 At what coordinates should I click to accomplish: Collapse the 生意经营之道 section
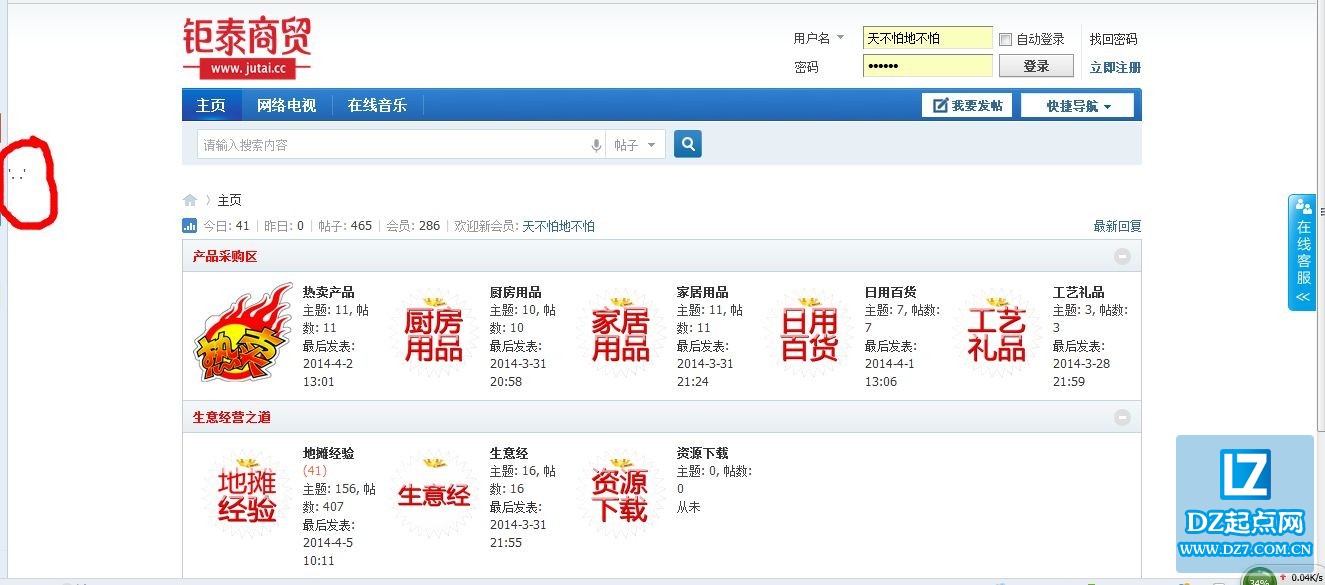[x=1122, y=417]
